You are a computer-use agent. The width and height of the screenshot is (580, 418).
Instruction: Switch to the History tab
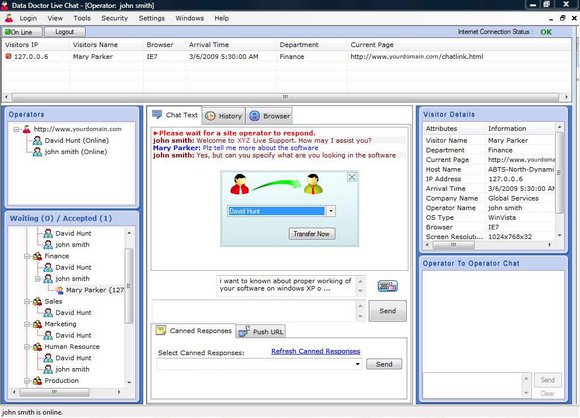point(223,116)
